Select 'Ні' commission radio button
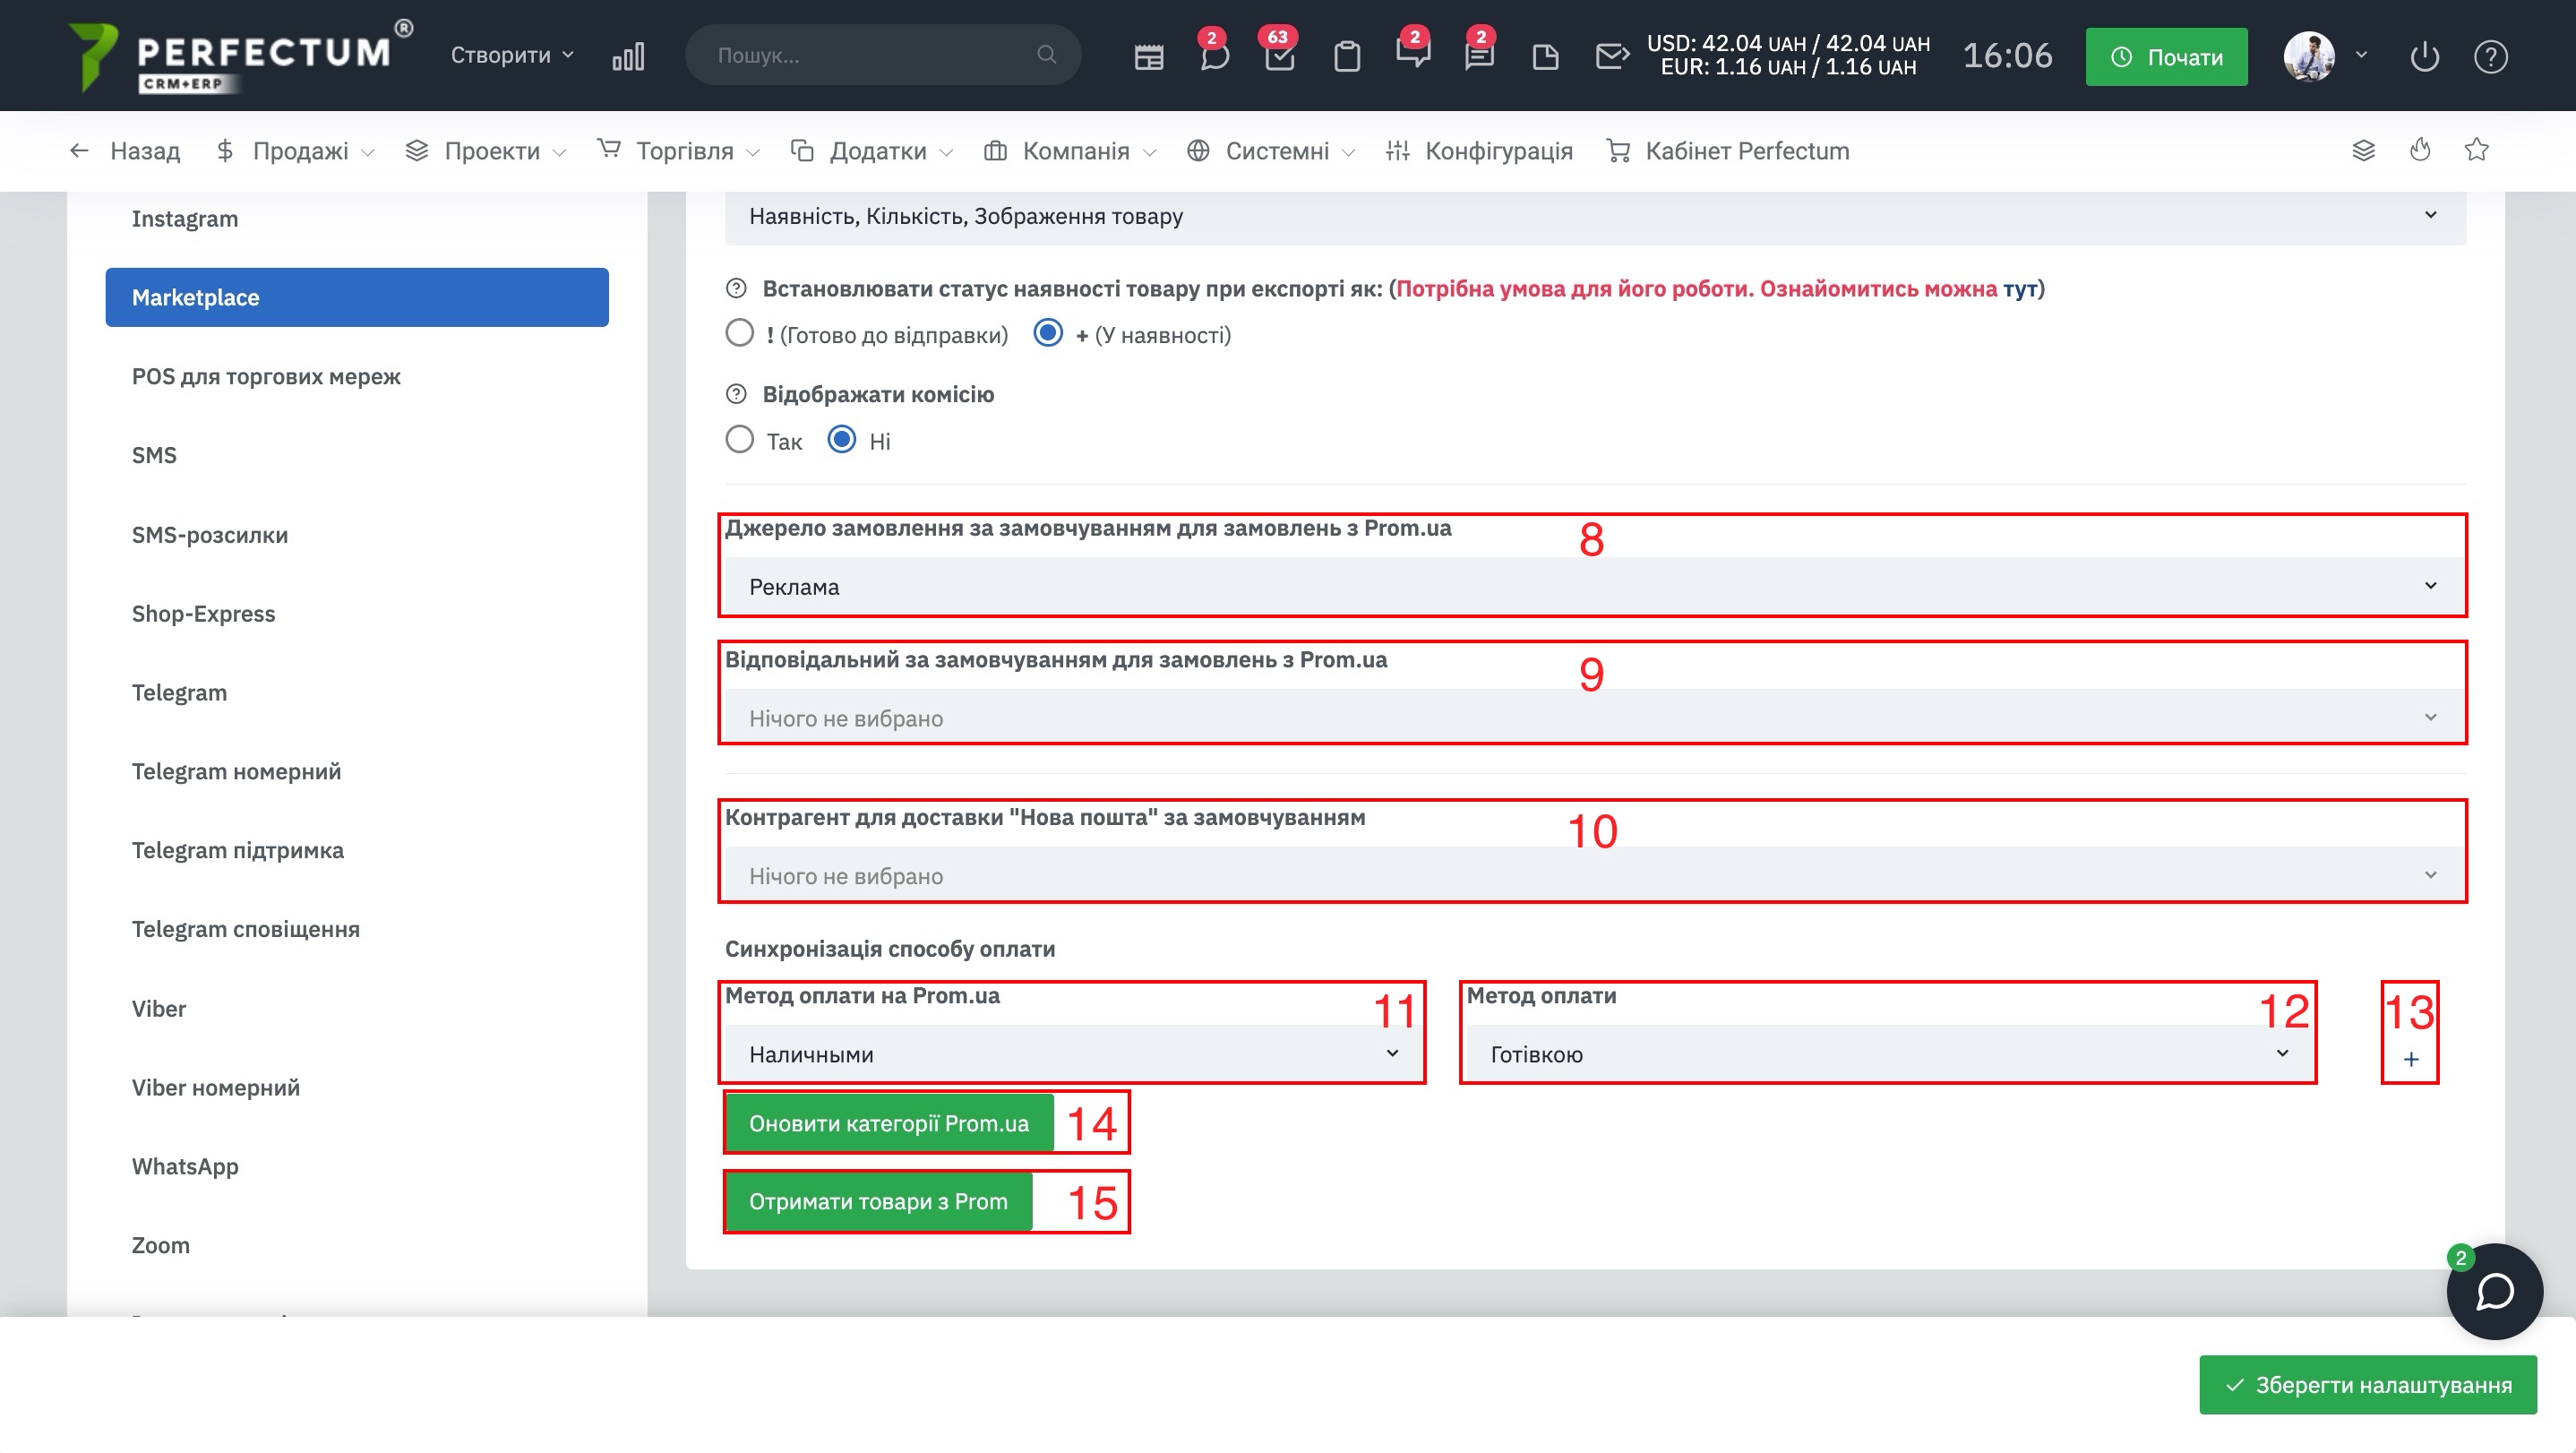 click(x=842, y=440)
